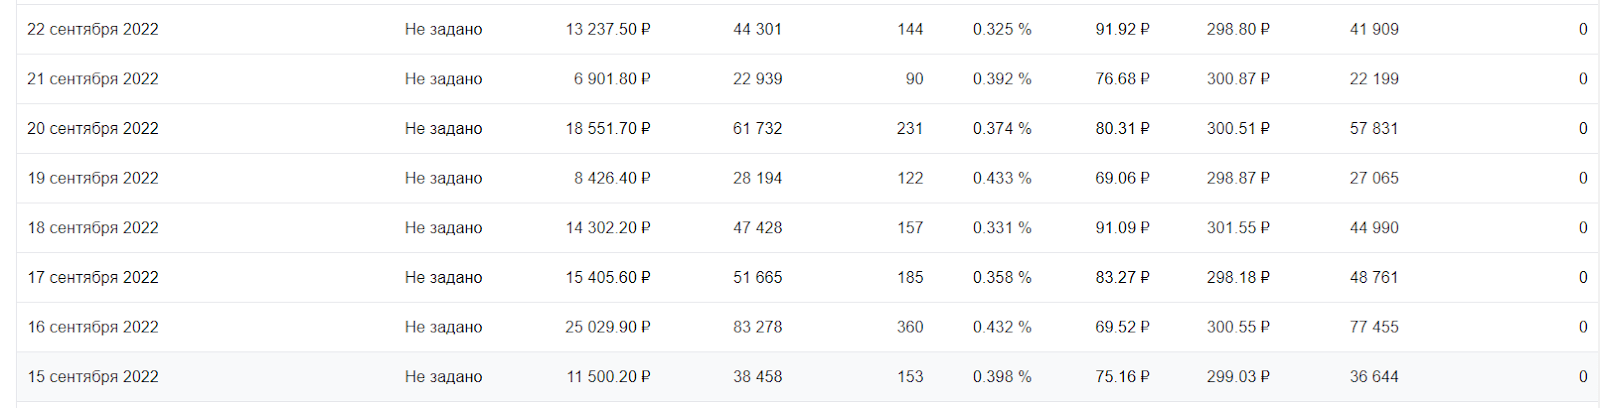Click the 21 сентября 2022 date
Viewport: 1600px width, 408px height.
click(x=93, y=79)
